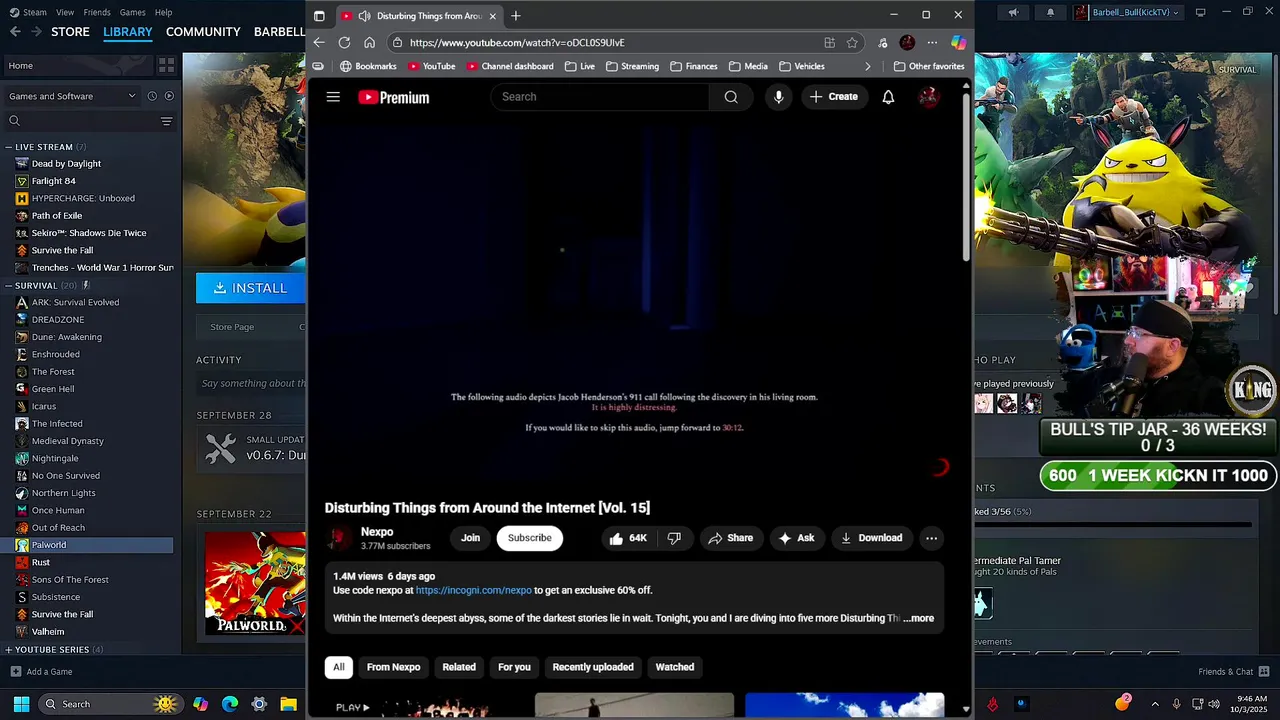
Task: Show more favorites bar items chevron
Action: click(867, 66)
